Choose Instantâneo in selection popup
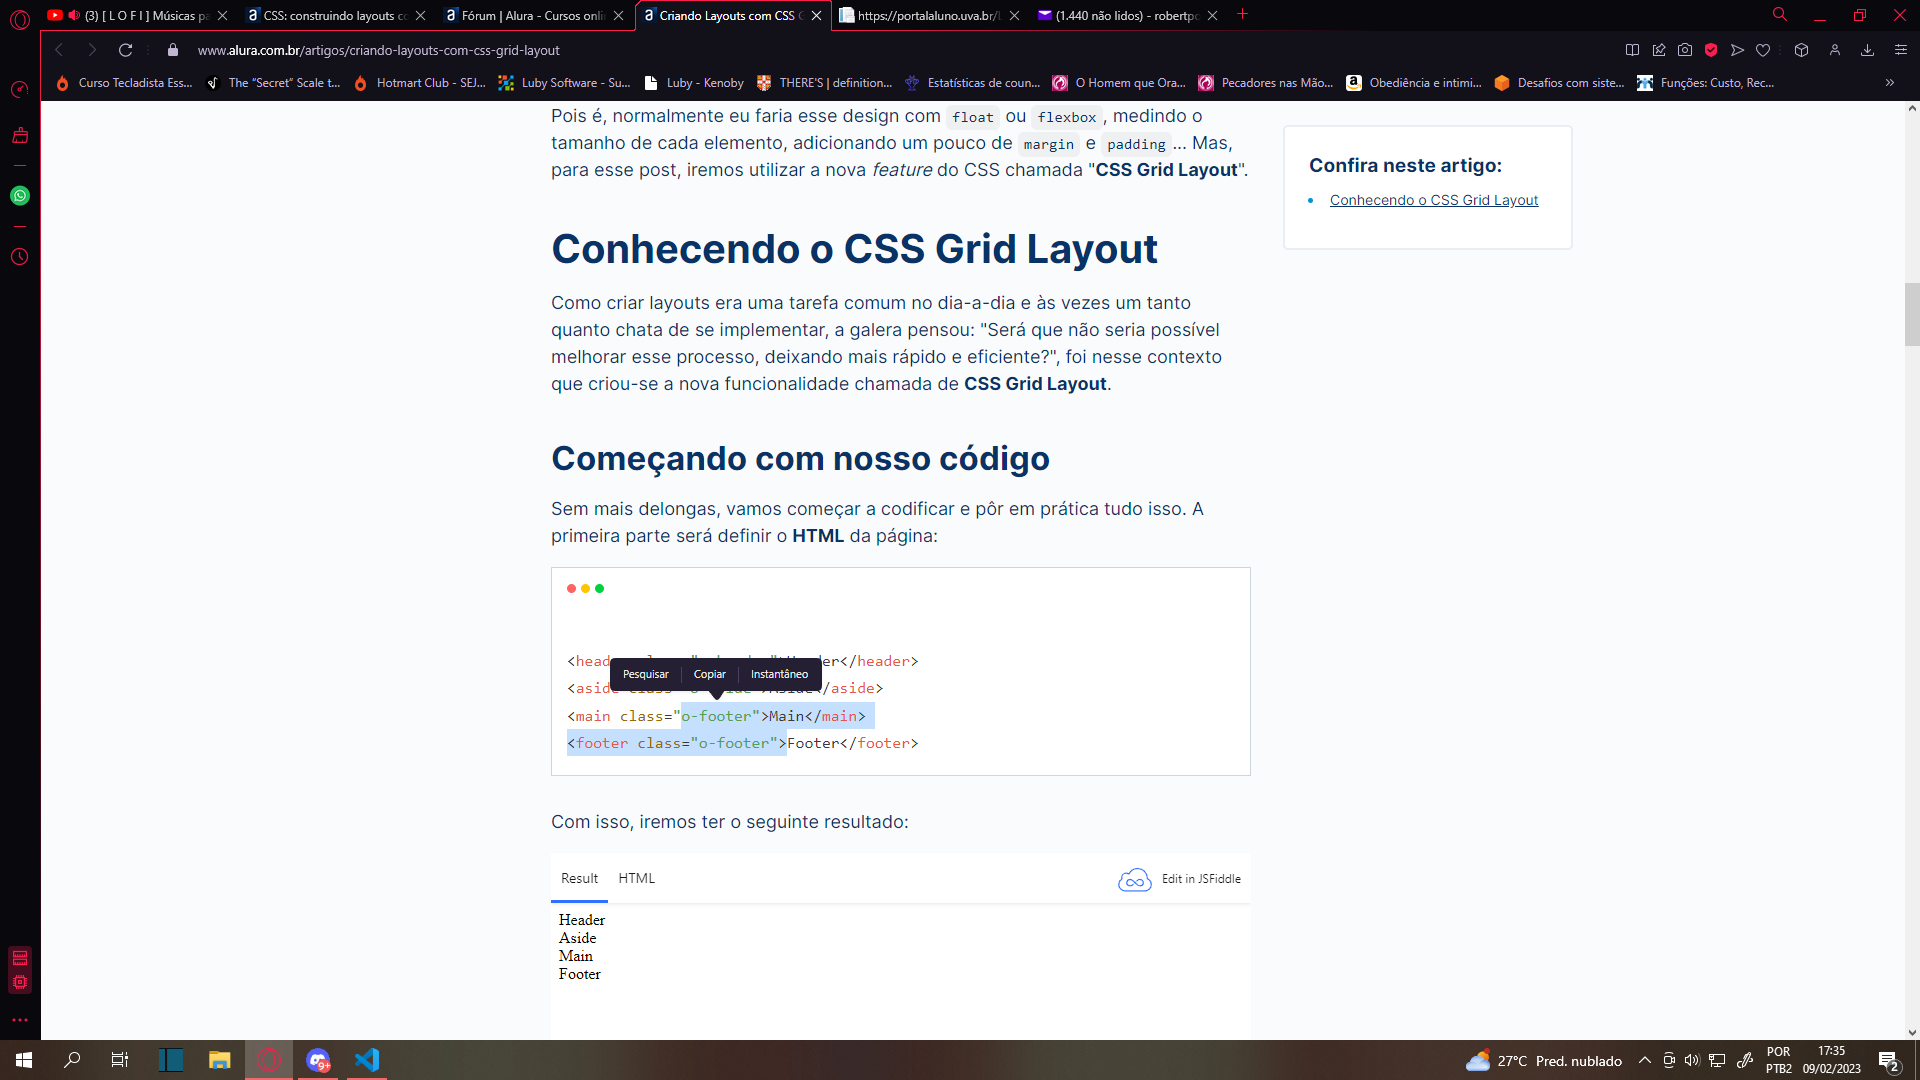Screen dimensions: 1920x1080 779,674
